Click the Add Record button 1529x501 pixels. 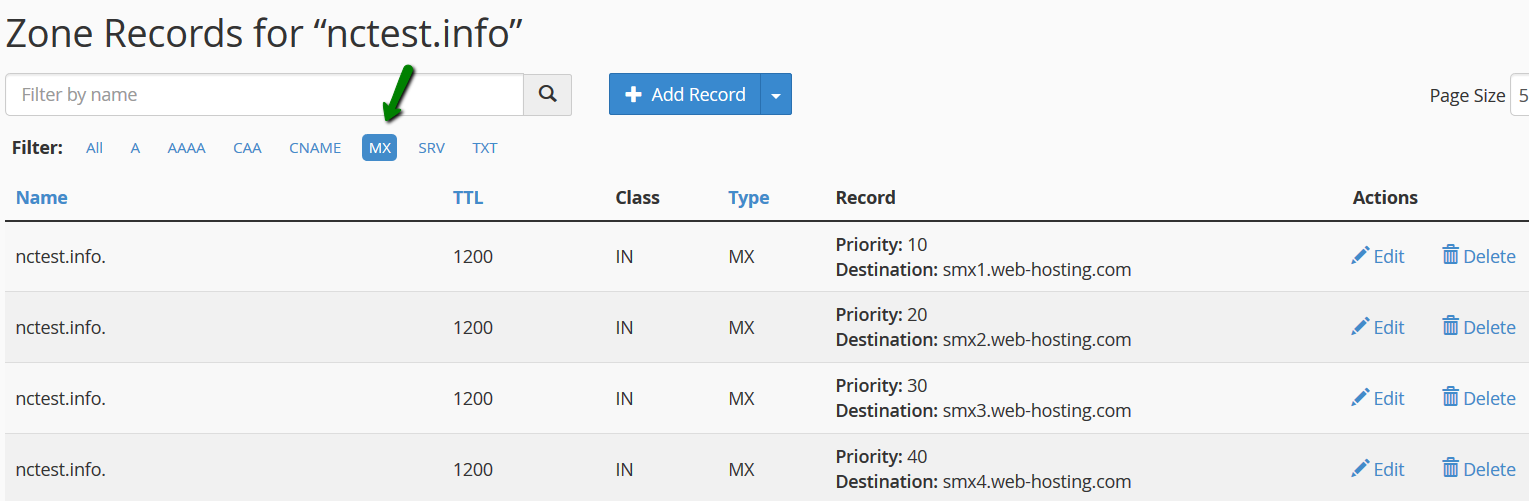[685, 94]
